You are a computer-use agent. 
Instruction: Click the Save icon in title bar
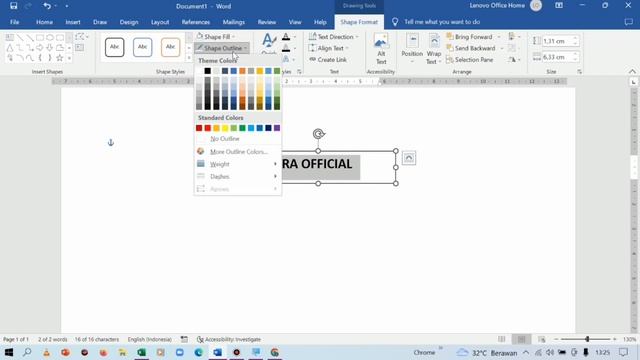(x=13, y=6)
